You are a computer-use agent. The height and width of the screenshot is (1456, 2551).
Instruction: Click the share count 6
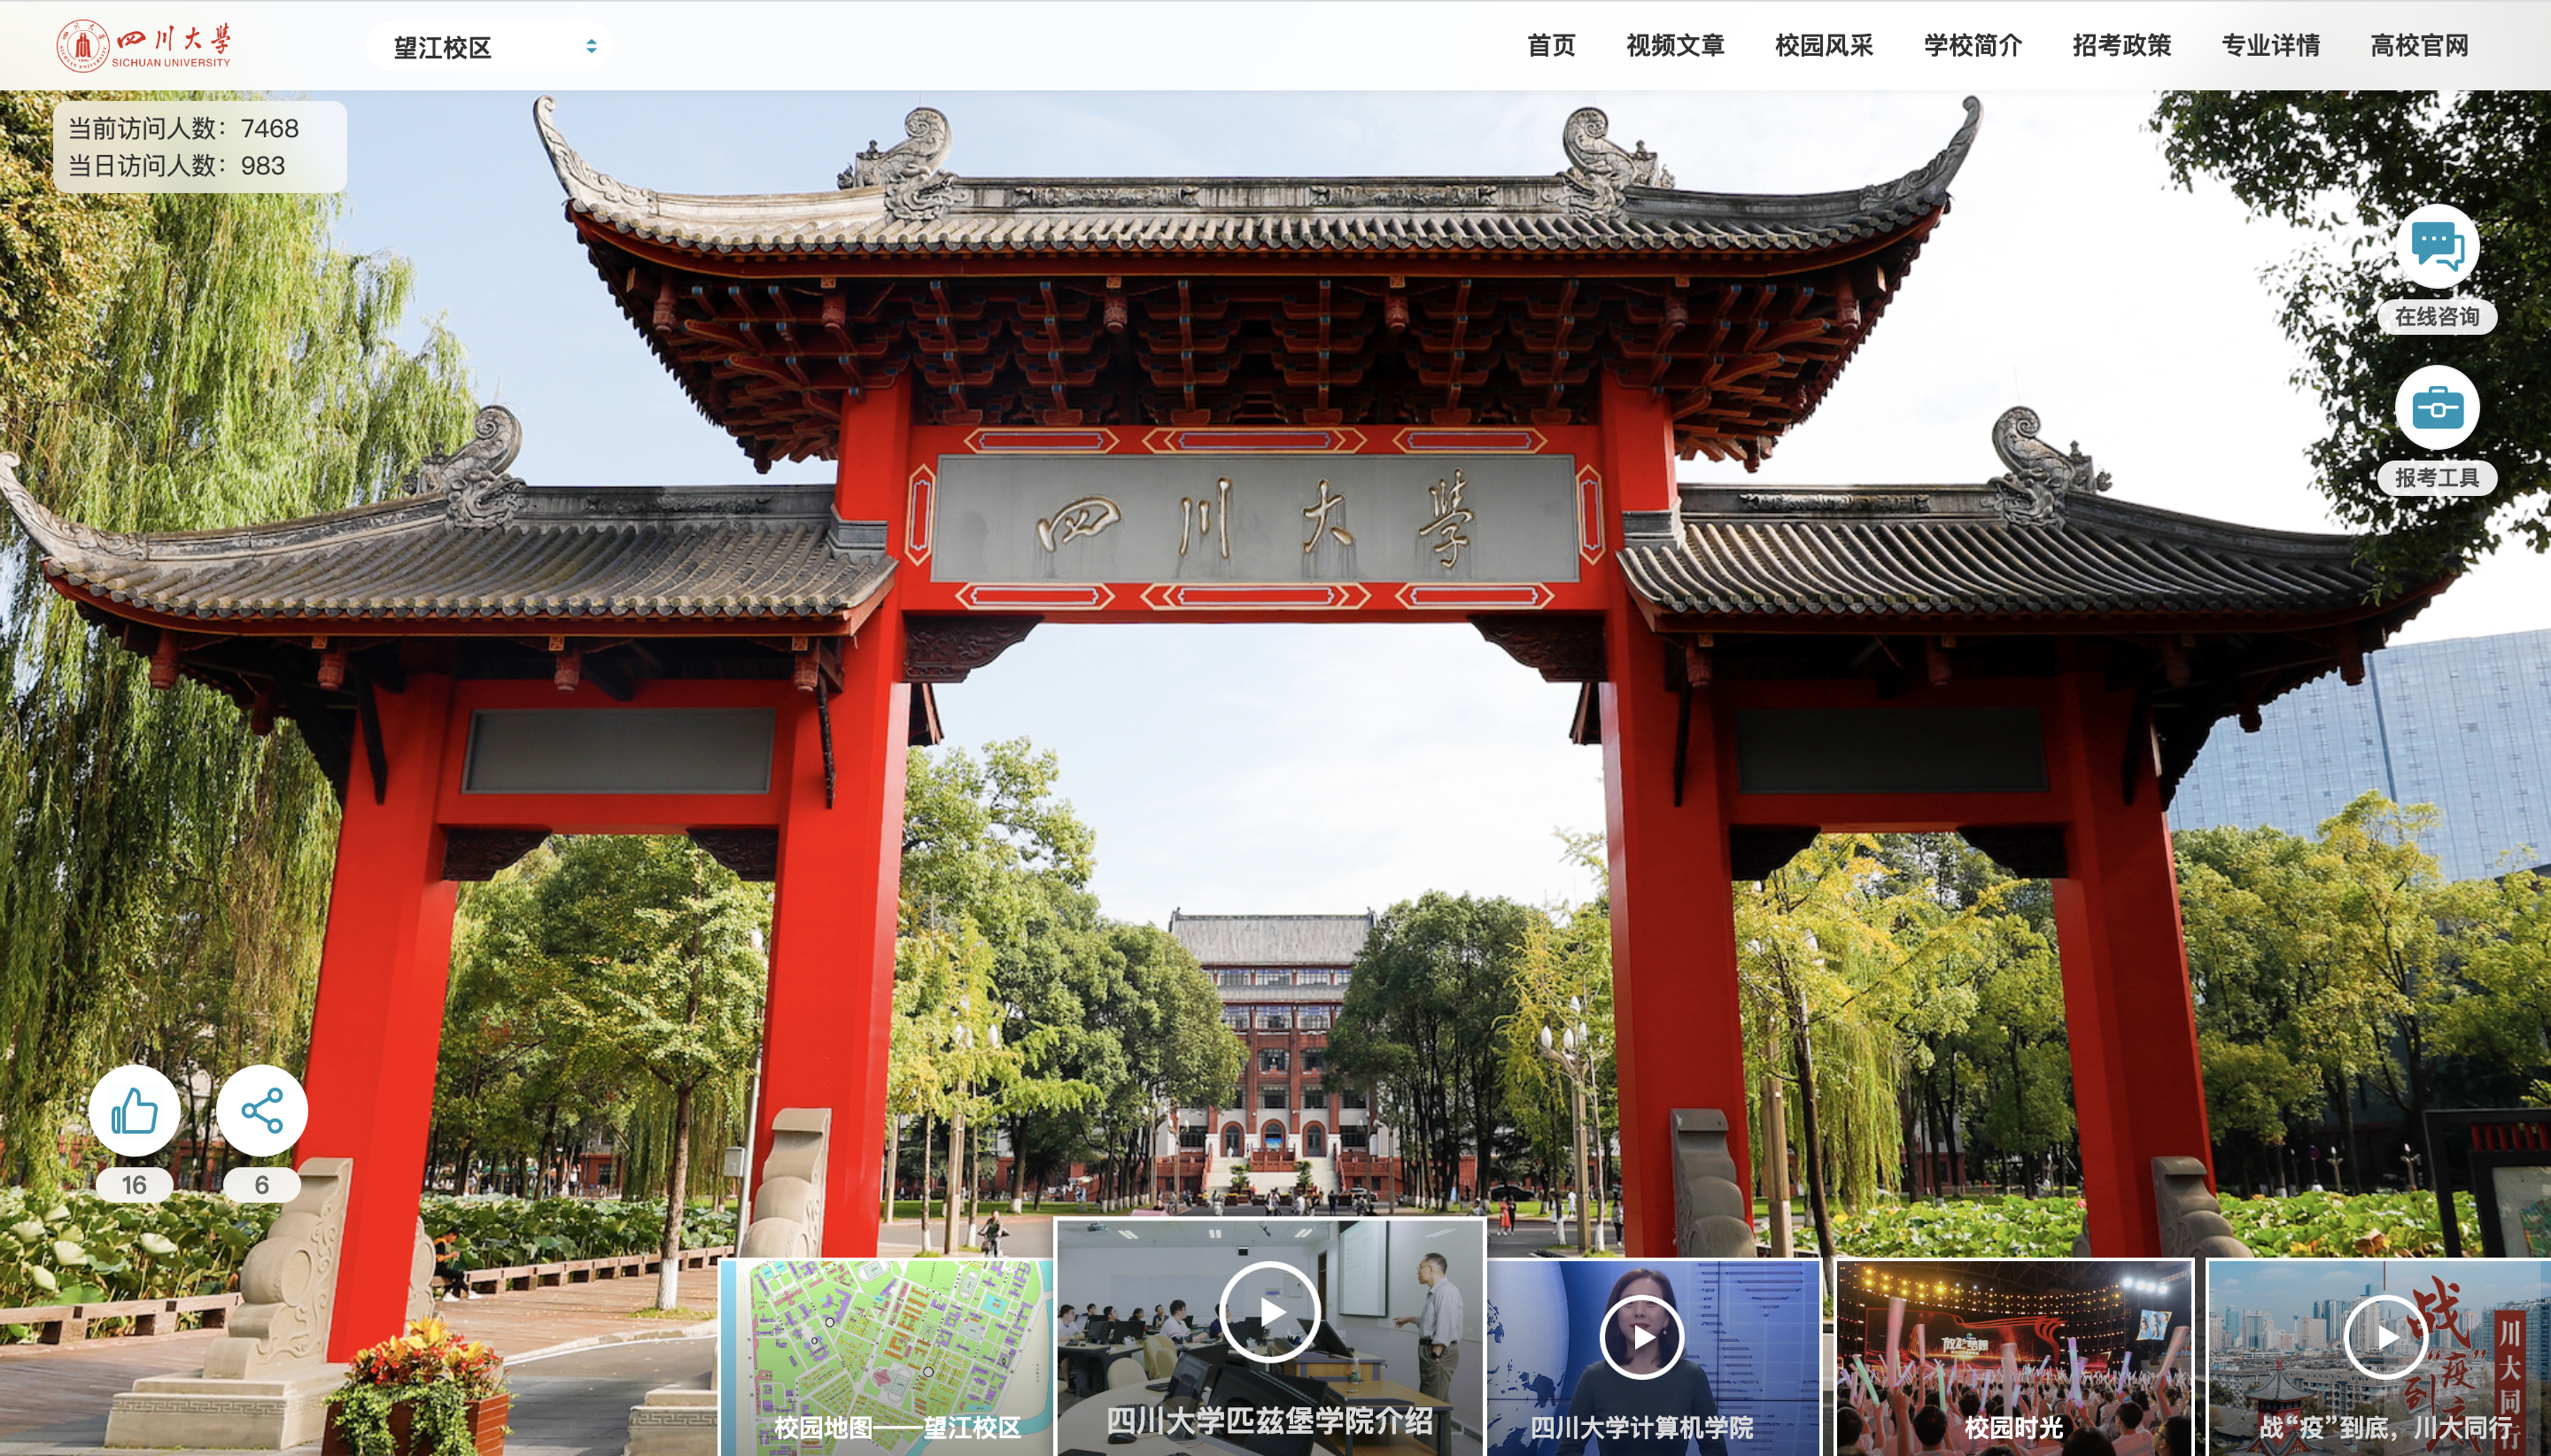point(262,1185)
